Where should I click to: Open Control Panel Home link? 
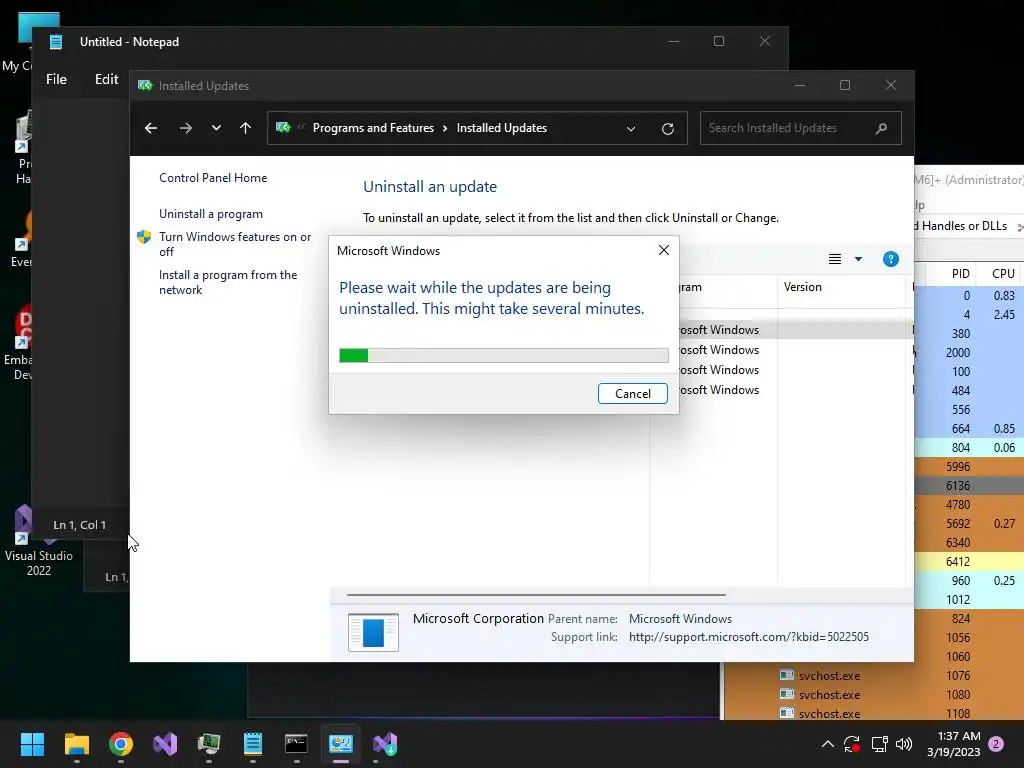point(213,178)
